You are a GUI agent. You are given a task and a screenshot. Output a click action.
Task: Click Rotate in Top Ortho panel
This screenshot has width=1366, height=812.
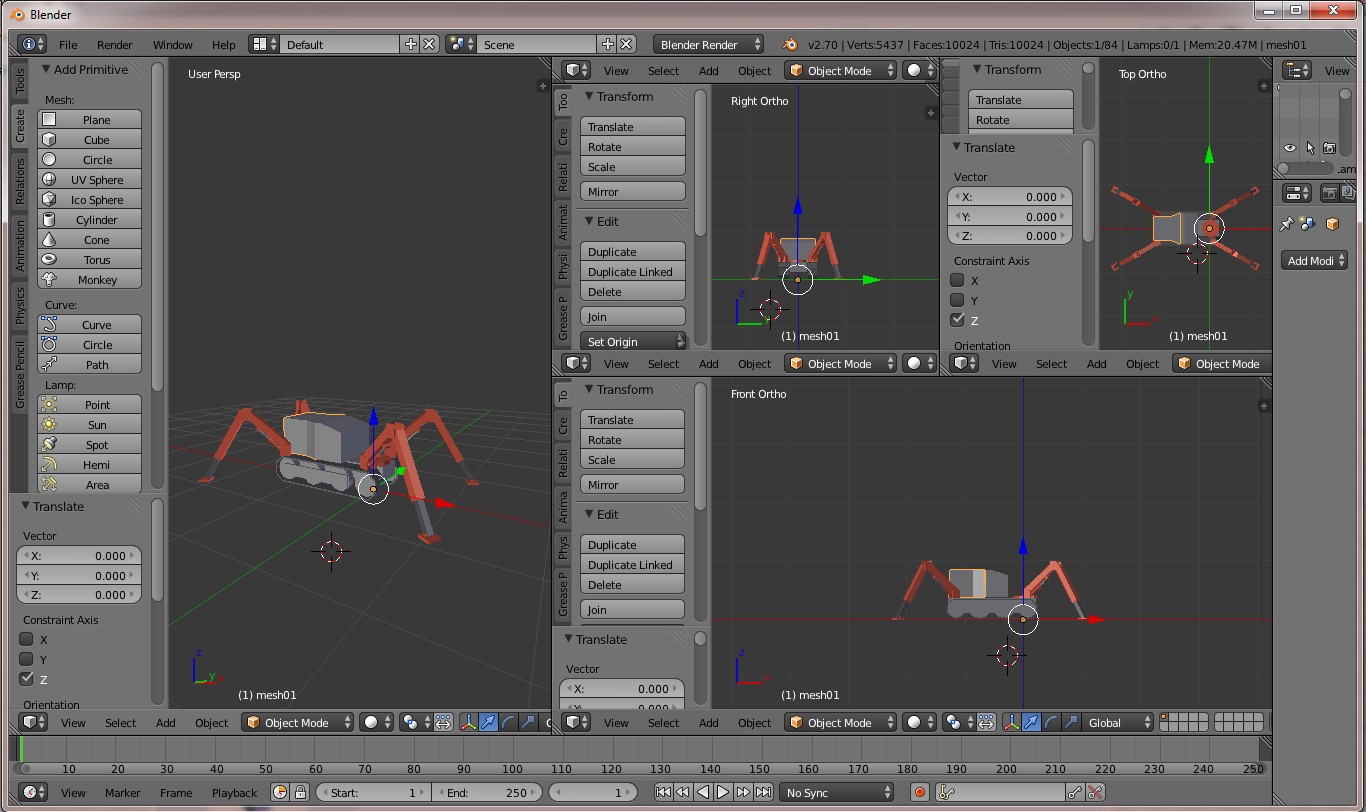1020,120
